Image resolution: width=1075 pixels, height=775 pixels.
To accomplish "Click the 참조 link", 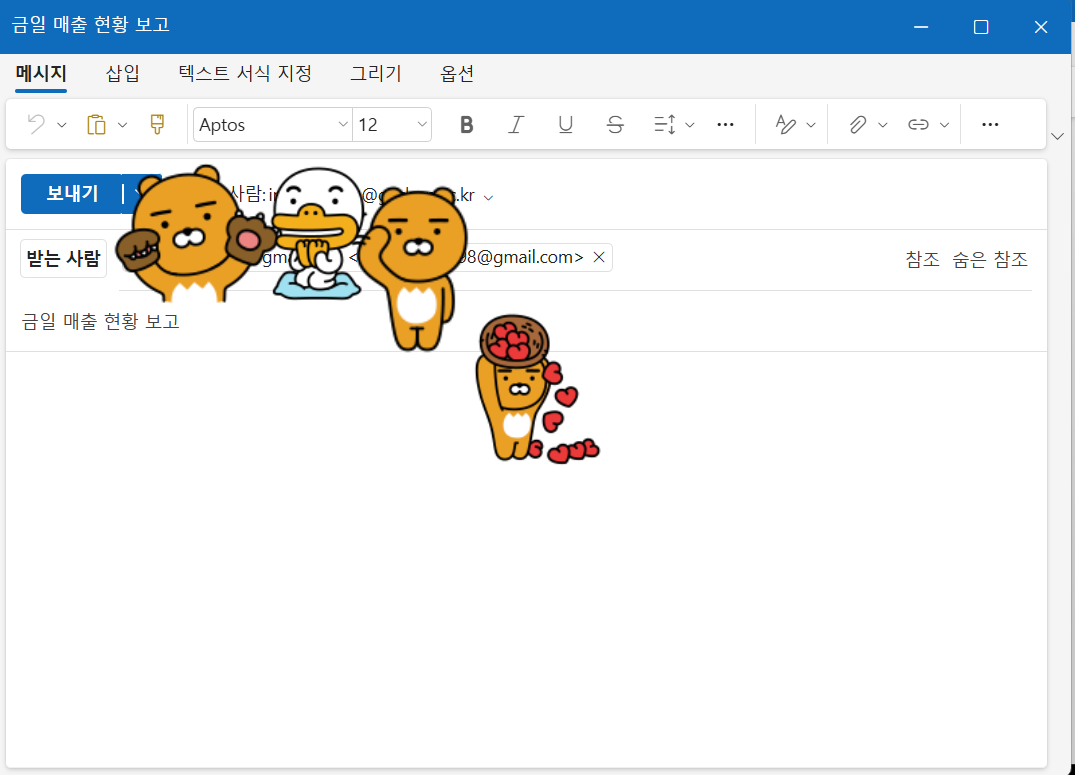I will tap(922, 259).
